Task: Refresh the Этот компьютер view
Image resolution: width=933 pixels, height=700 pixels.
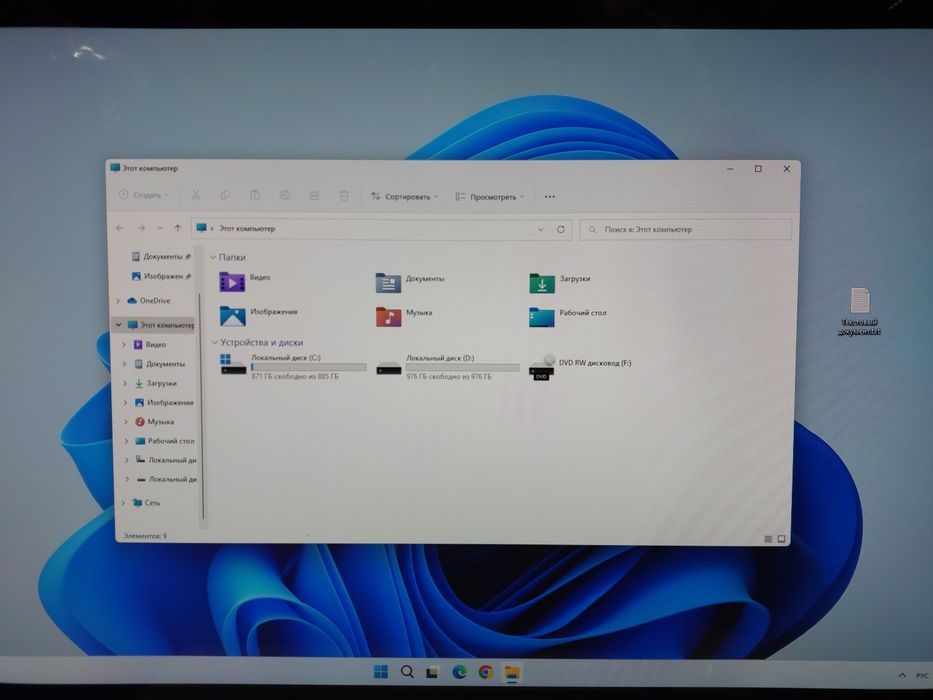Action: point(561,229)
